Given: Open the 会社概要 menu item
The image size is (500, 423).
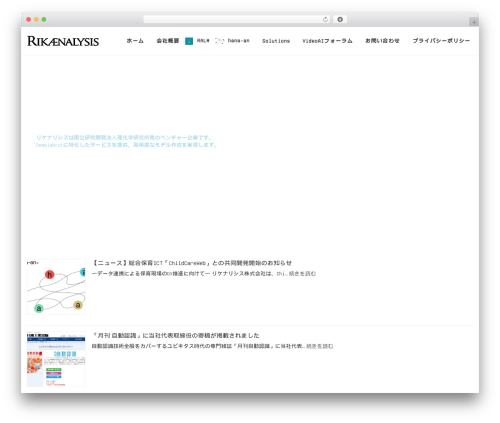Looking at the screenshot, I should 168,41.
